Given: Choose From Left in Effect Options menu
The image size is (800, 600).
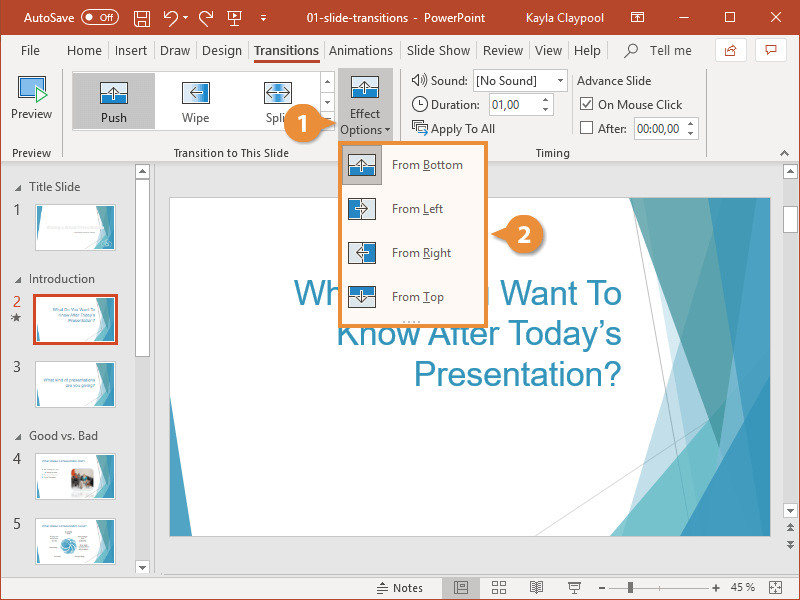Looking at the screenshot, I should coord(416,209).
